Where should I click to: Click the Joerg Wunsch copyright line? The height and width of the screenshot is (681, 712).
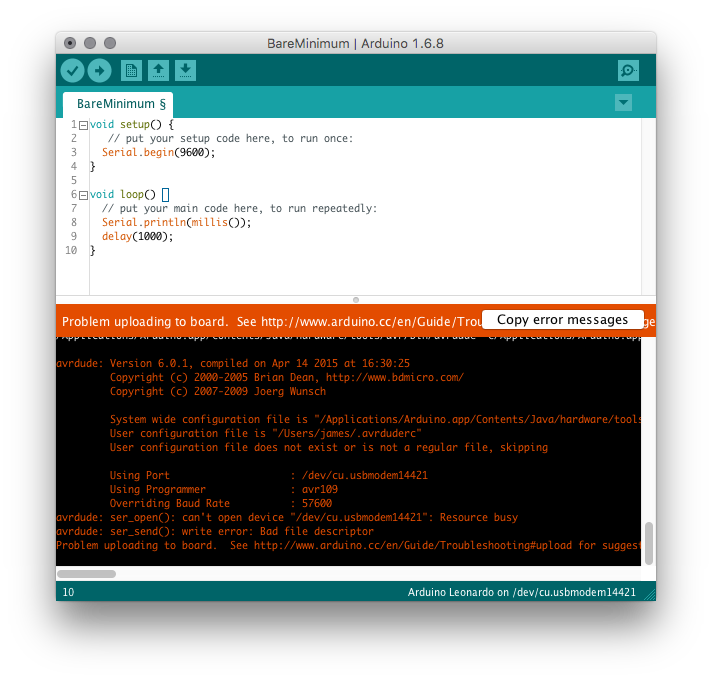(218, 392)
